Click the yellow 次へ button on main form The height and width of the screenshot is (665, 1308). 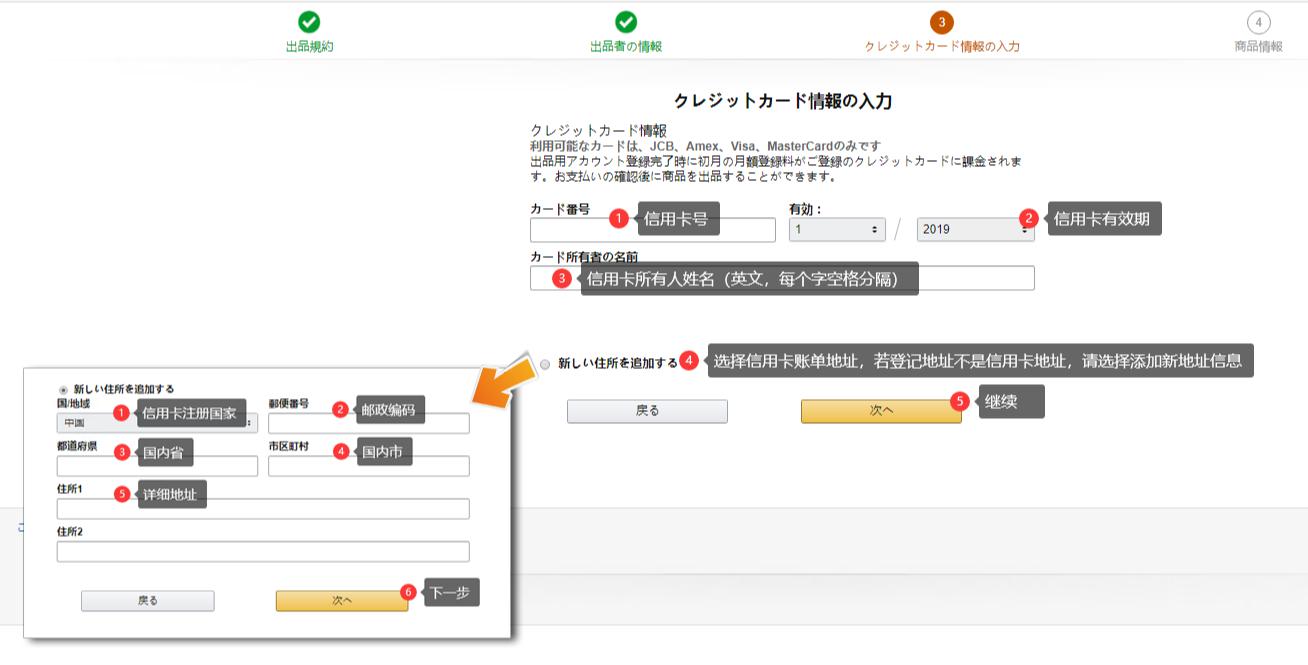(881, 411)
